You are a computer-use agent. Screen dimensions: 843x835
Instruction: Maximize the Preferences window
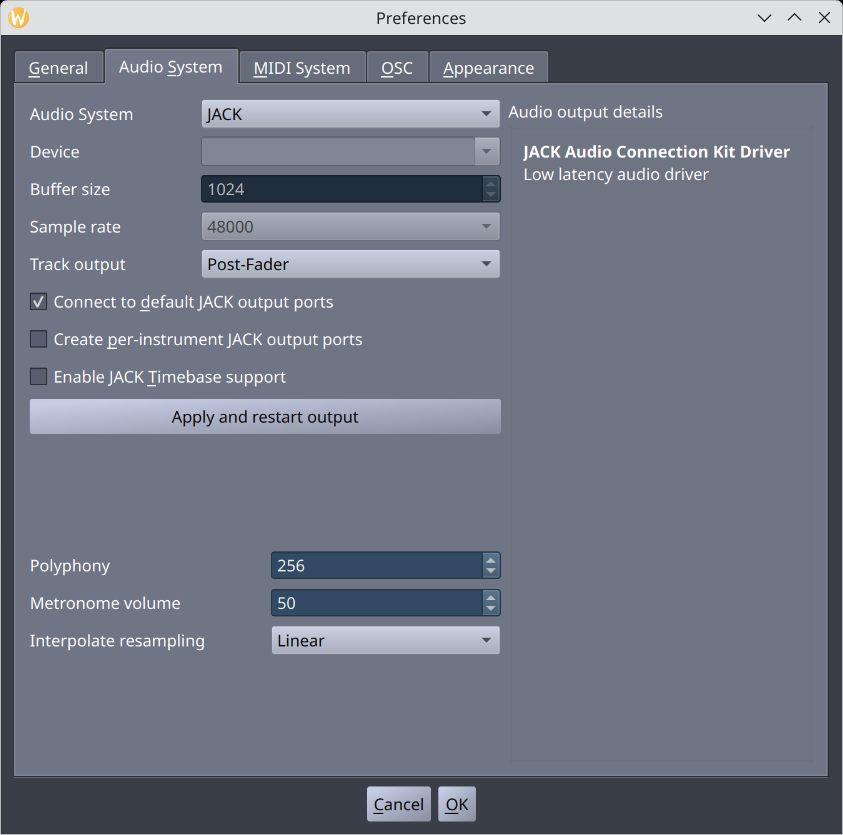tap(794, 18)
